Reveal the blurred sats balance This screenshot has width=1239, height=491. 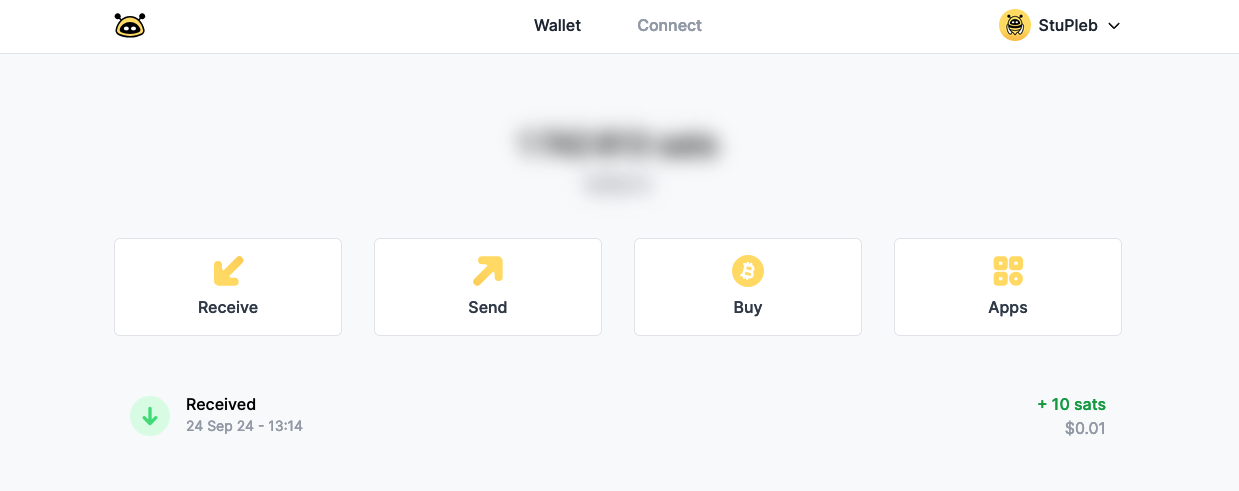(x=619, y=145)
